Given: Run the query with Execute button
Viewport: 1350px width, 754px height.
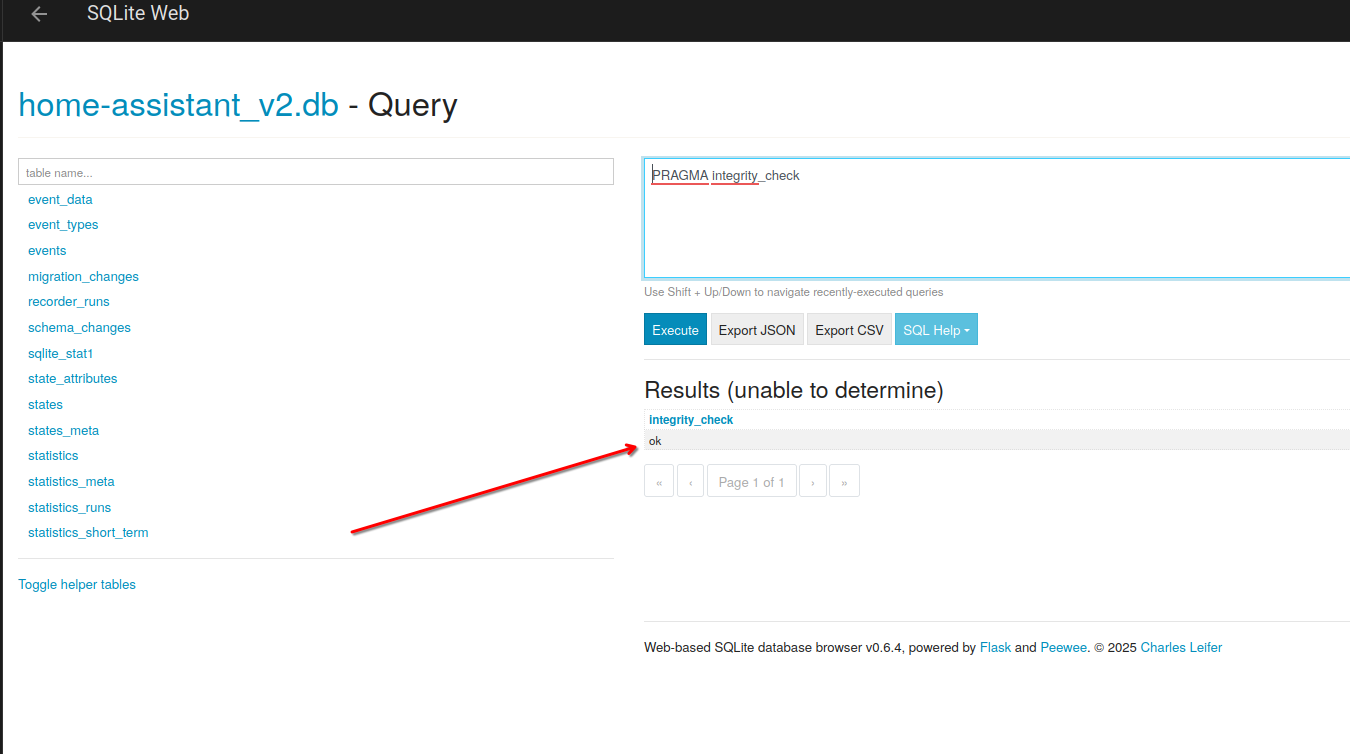Looking at the screenshot, I should click(x=675, y=330).
